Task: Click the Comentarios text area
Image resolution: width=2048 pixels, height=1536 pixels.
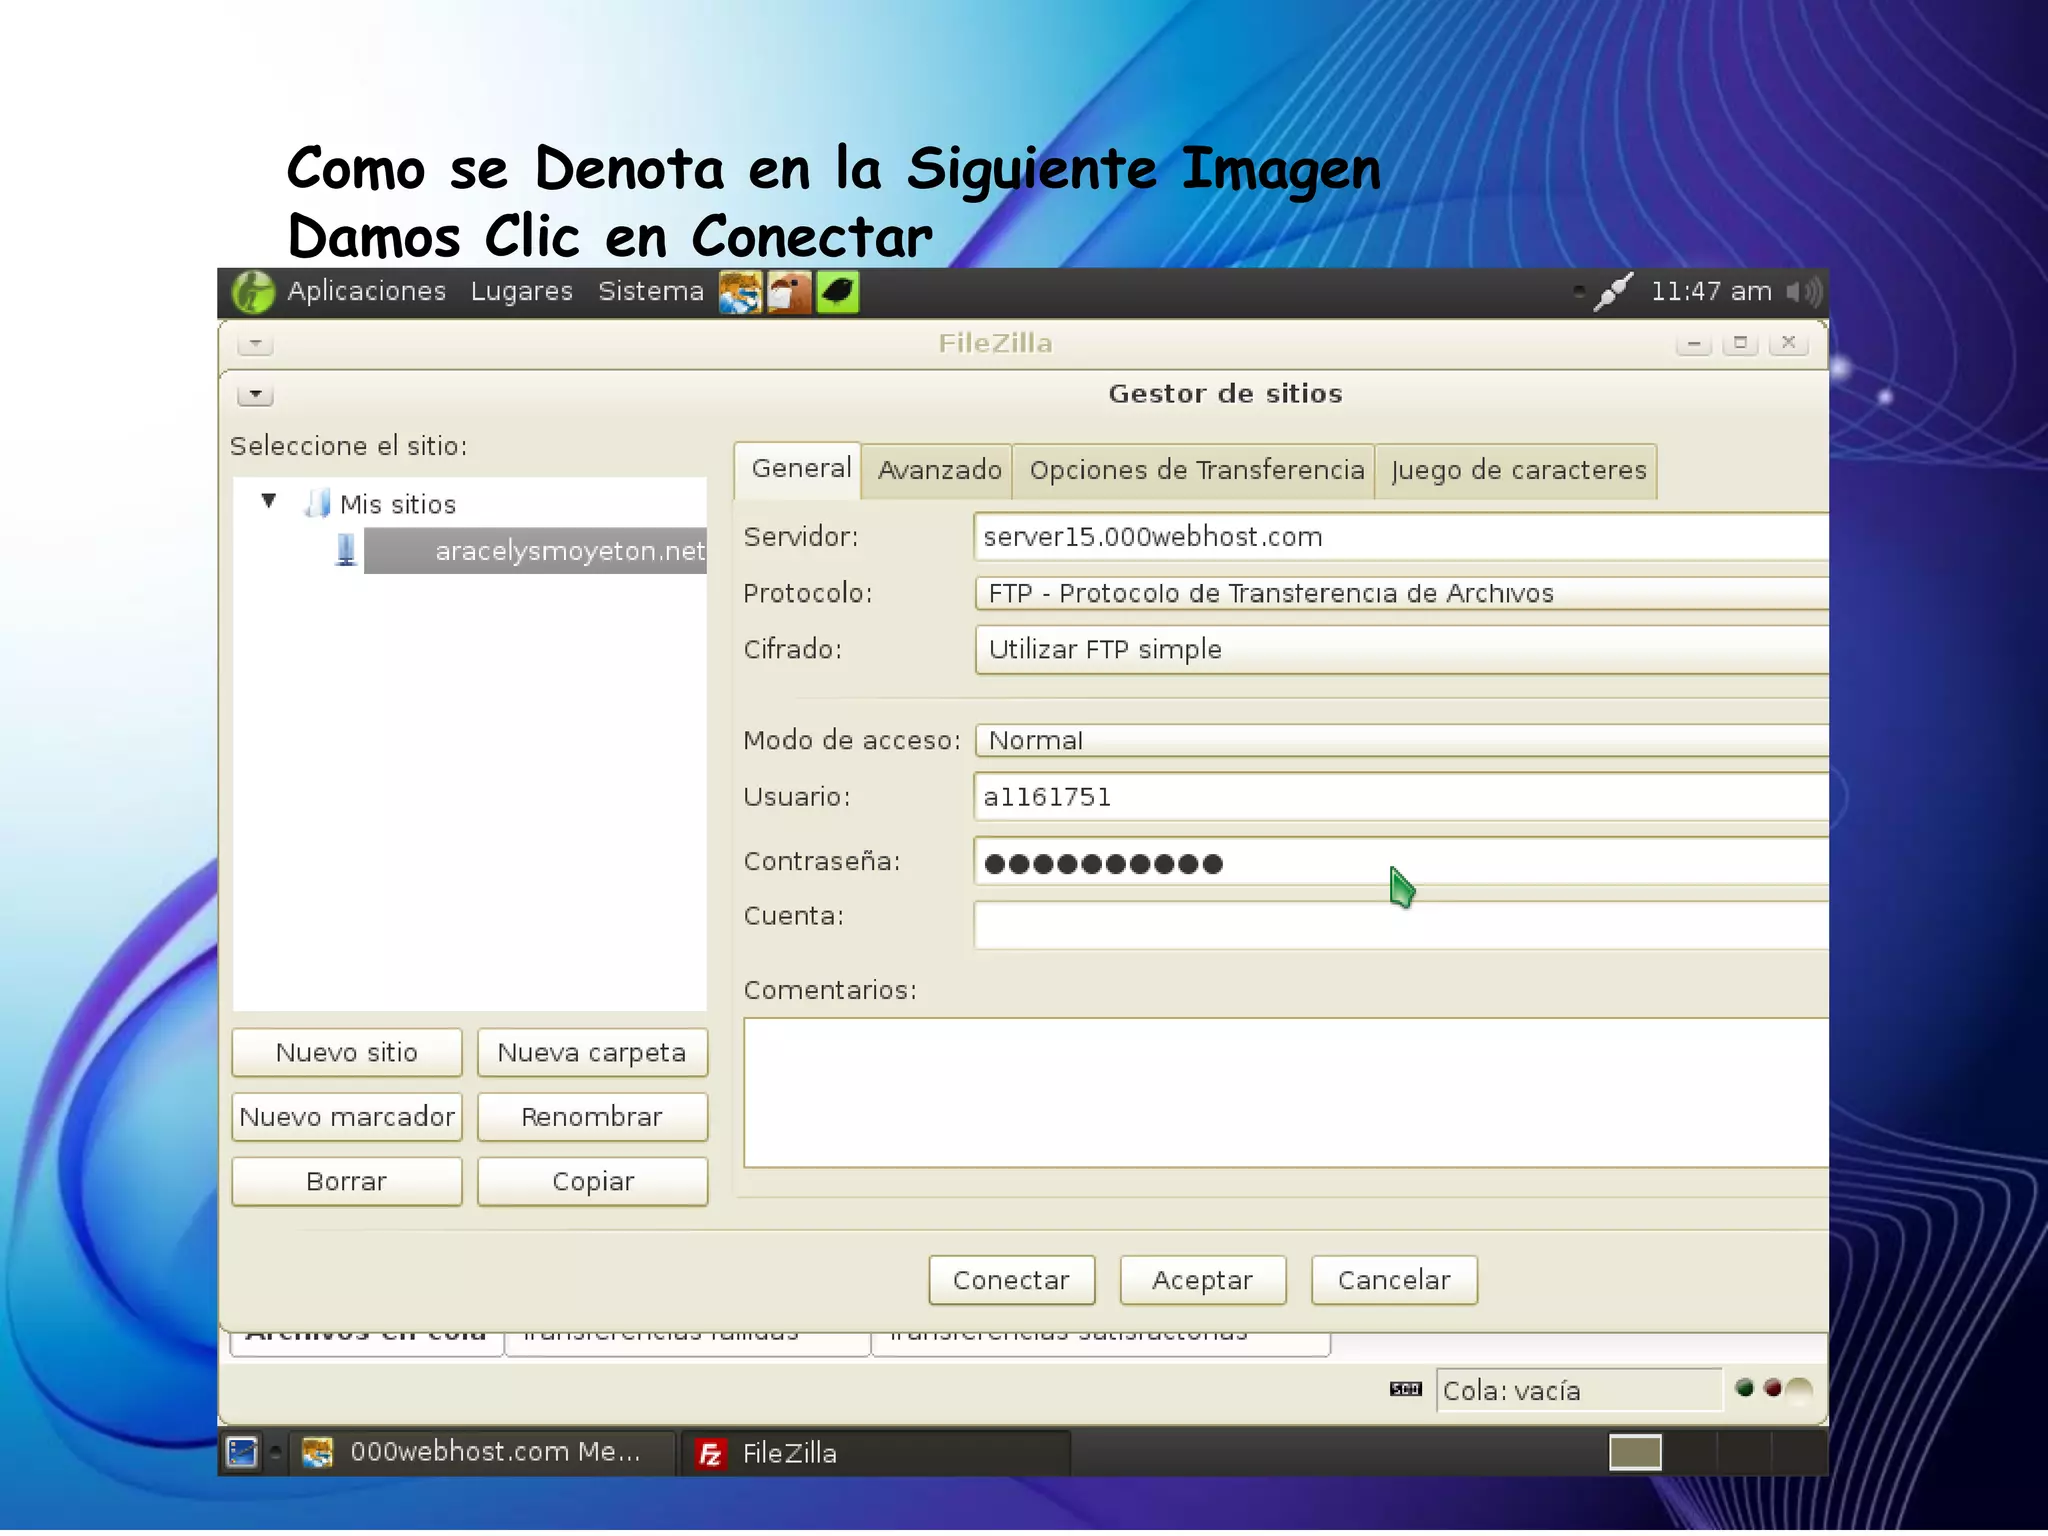Action: coord(1286,1093)
